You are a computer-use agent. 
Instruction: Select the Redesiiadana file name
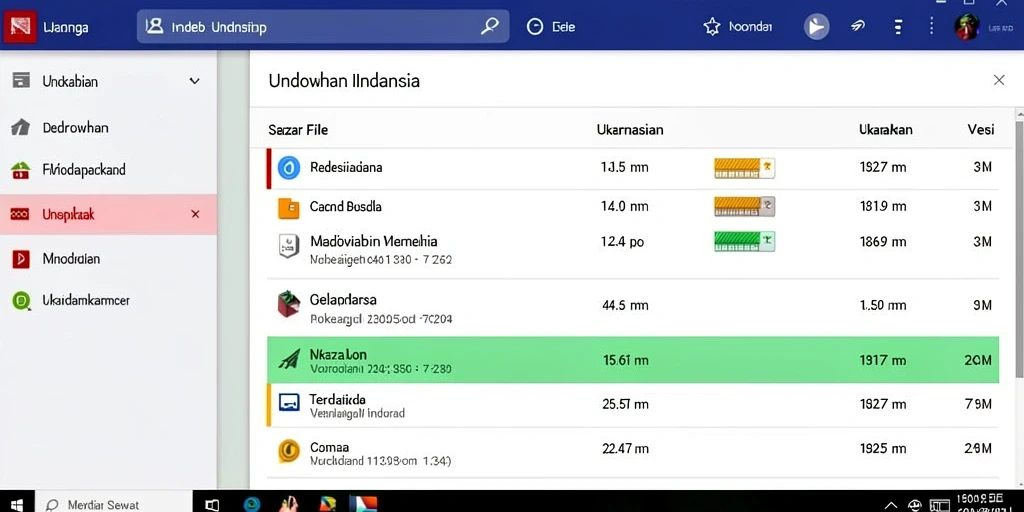pos(346,167)
